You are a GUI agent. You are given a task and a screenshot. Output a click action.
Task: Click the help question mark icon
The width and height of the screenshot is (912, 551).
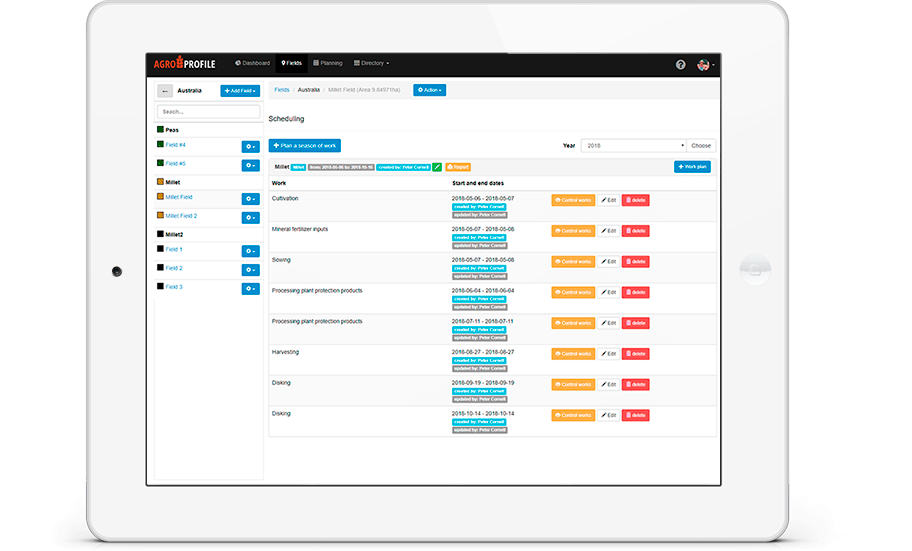681,64
